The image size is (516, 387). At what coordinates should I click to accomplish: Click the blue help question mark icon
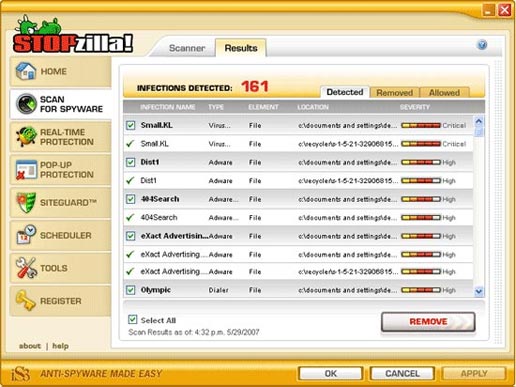point(482,45)
